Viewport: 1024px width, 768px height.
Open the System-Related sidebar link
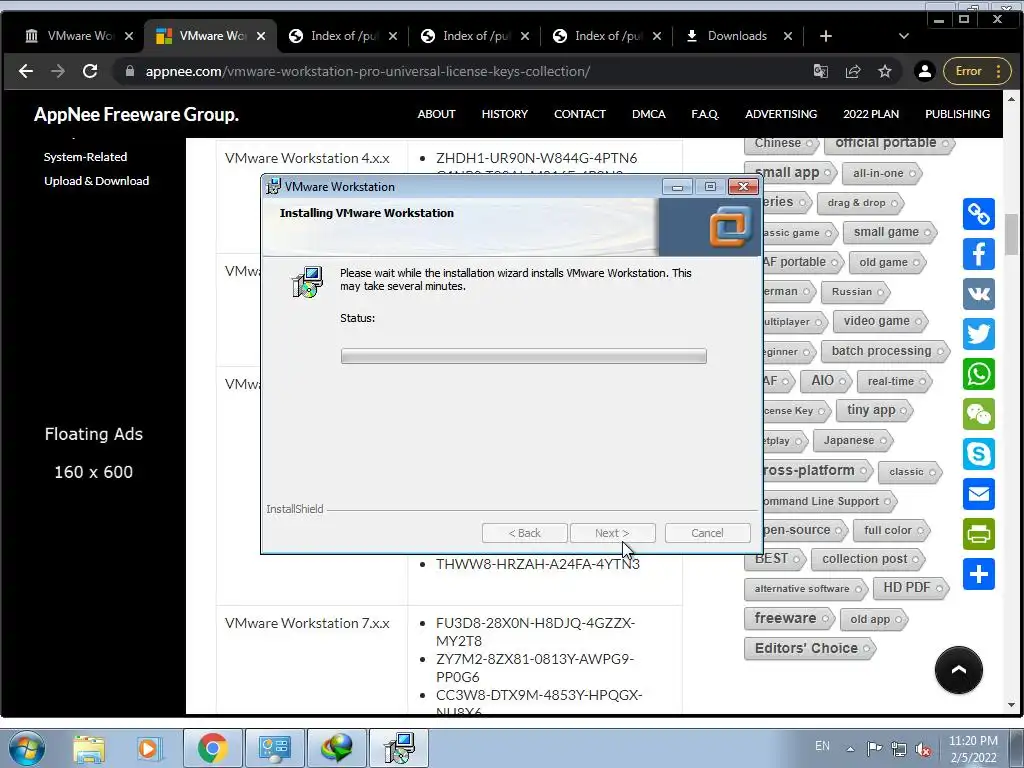point(86,157)
